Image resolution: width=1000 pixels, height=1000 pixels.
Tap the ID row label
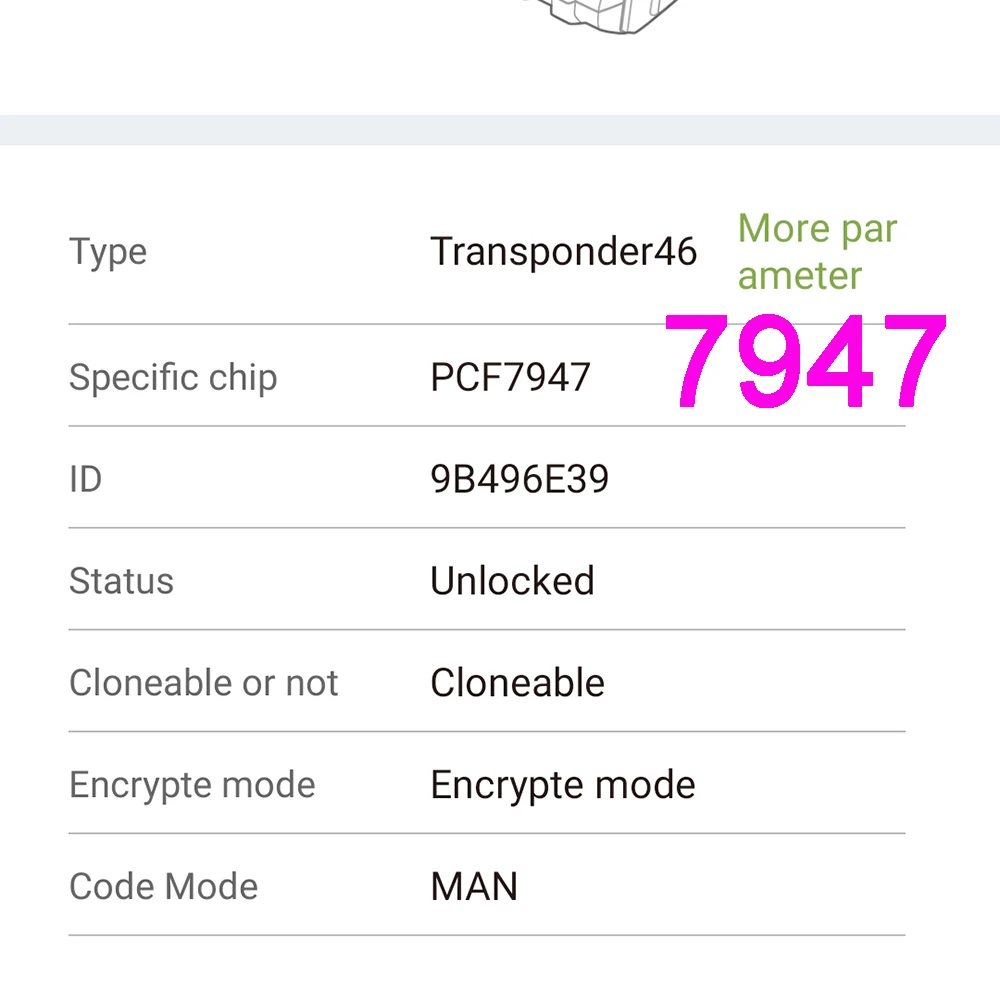click(x=86, y=479)
